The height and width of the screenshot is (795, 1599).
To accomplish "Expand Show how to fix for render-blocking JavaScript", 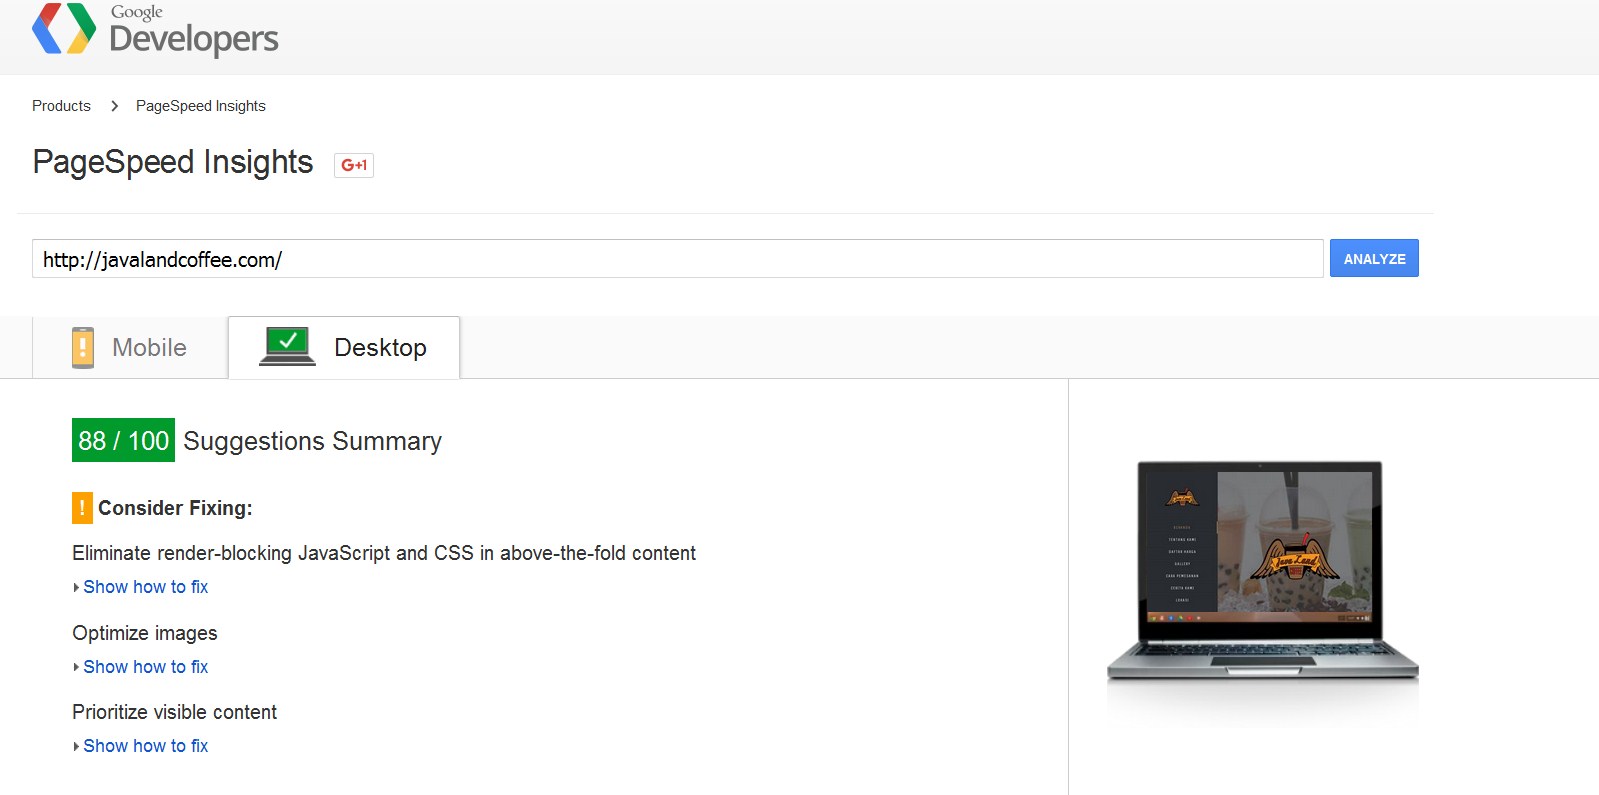I will tap(145, 587).
